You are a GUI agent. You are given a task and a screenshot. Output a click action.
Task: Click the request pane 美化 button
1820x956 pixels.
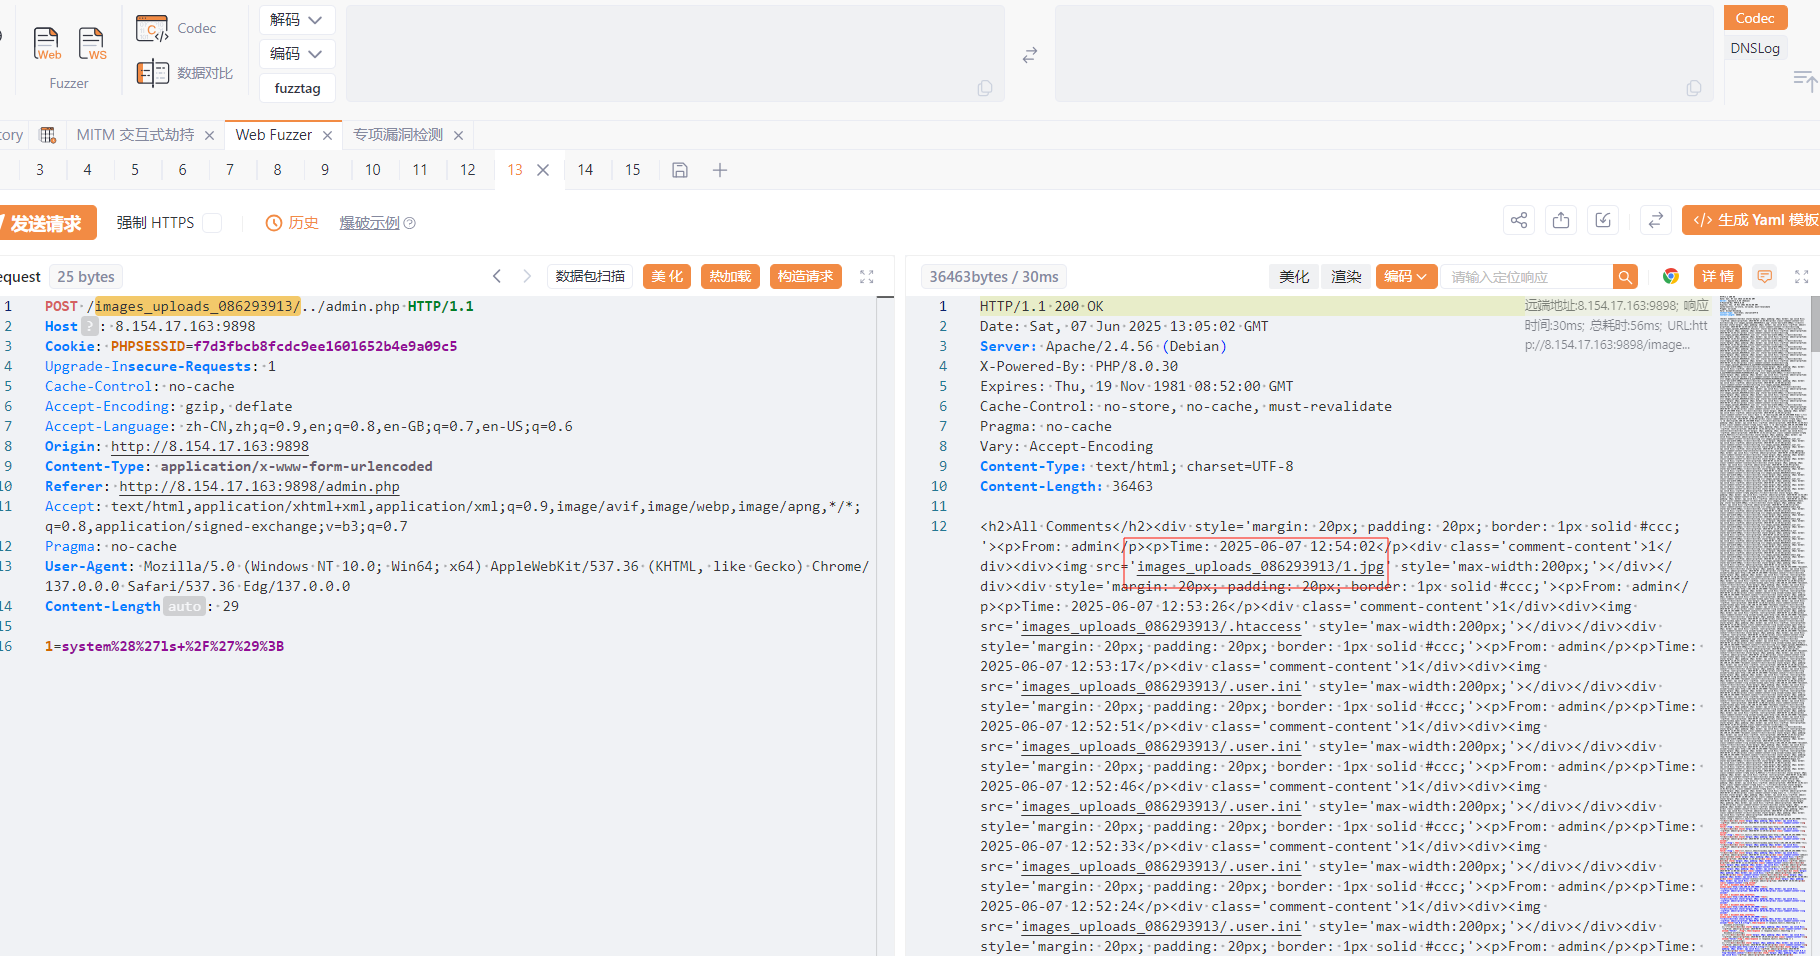point(667,277)
